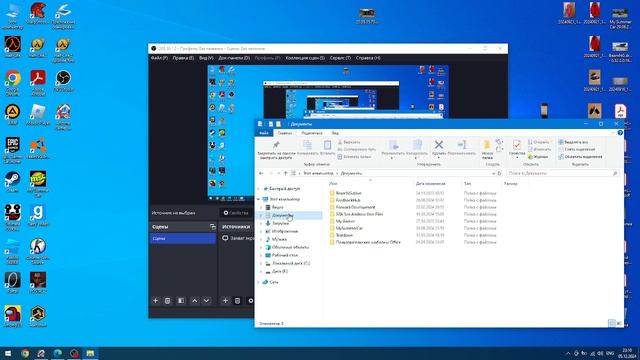Click the Move to icon in ribbon
The width and height of the screenshot is (640, 360).
(393, 144)
